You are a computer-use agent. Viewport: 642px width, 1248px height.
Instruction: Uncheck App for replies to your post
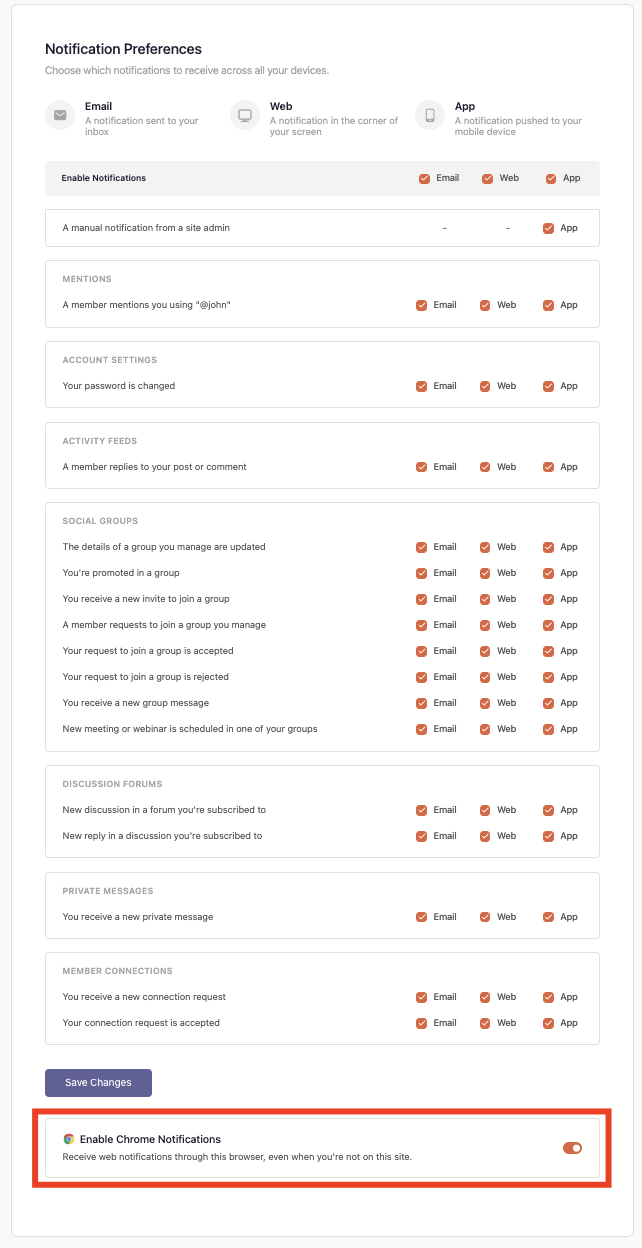click(x=548, y=467)
